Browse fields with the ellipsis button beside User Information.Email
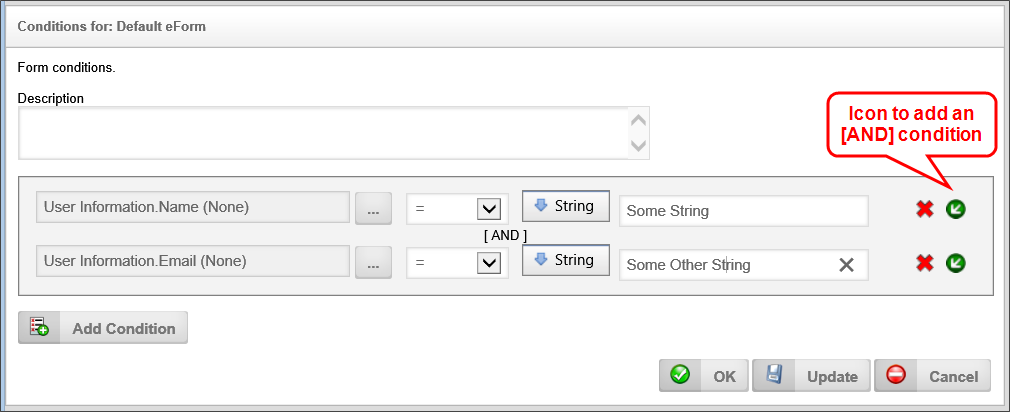Viewport: 1010px width, 412px height. click(373, 263)
